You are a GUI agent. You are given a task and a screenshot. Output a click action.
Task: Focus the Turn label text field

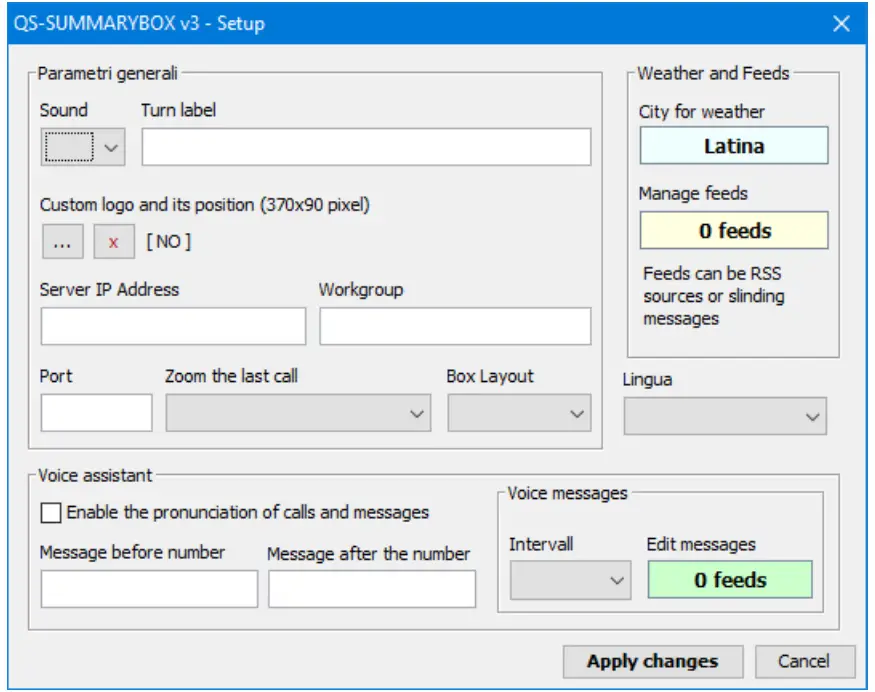pos(366,148)
